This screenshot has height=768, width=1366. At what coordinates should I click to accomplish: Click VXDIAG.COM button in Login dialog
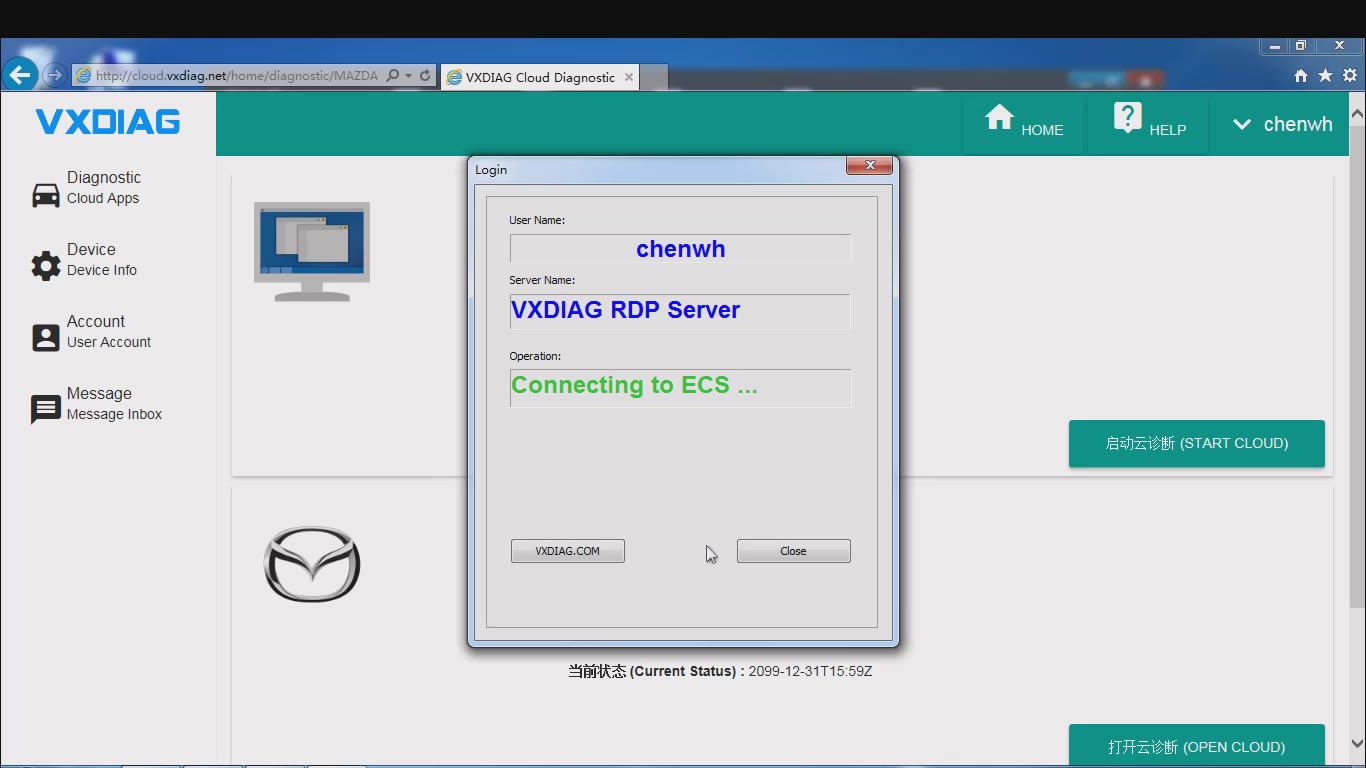coord(568,551)
